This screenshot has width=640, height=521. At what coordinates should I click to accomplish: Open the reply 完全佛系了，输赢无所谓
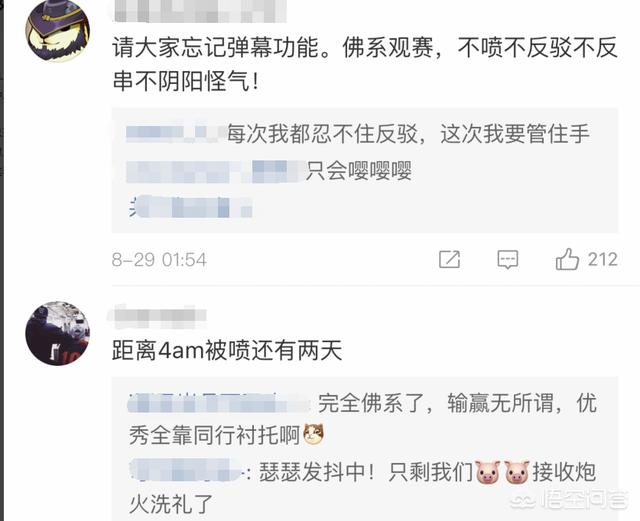coord(362,419)
